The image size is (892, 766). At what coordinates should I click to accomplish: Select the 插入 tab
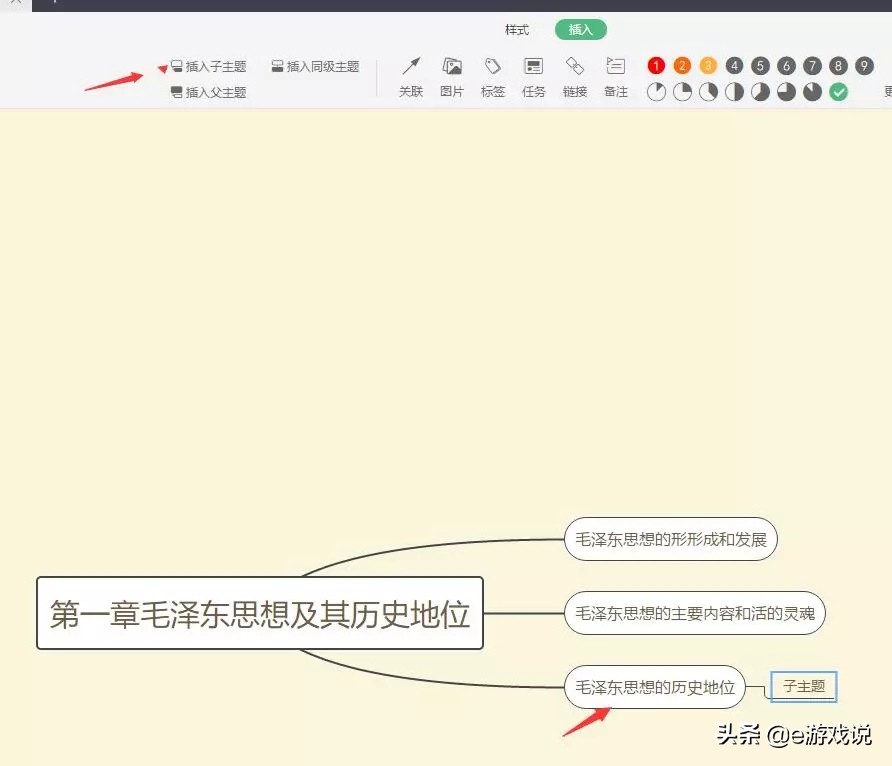click(x=581, y=30)
